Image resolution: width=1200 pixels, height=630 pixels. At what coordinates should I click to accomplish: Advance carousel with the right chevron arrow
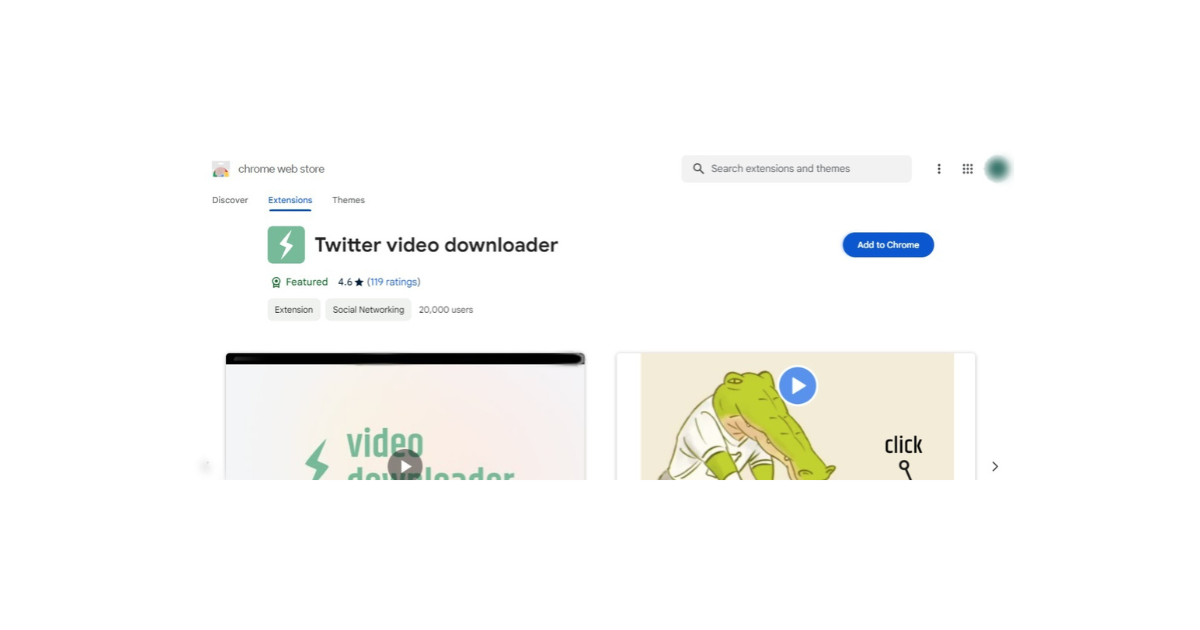pos(994,466)
